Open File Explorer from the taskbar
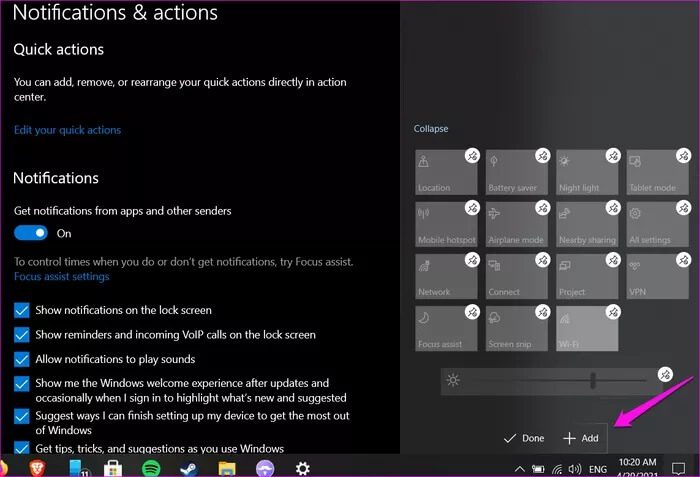 227,469
